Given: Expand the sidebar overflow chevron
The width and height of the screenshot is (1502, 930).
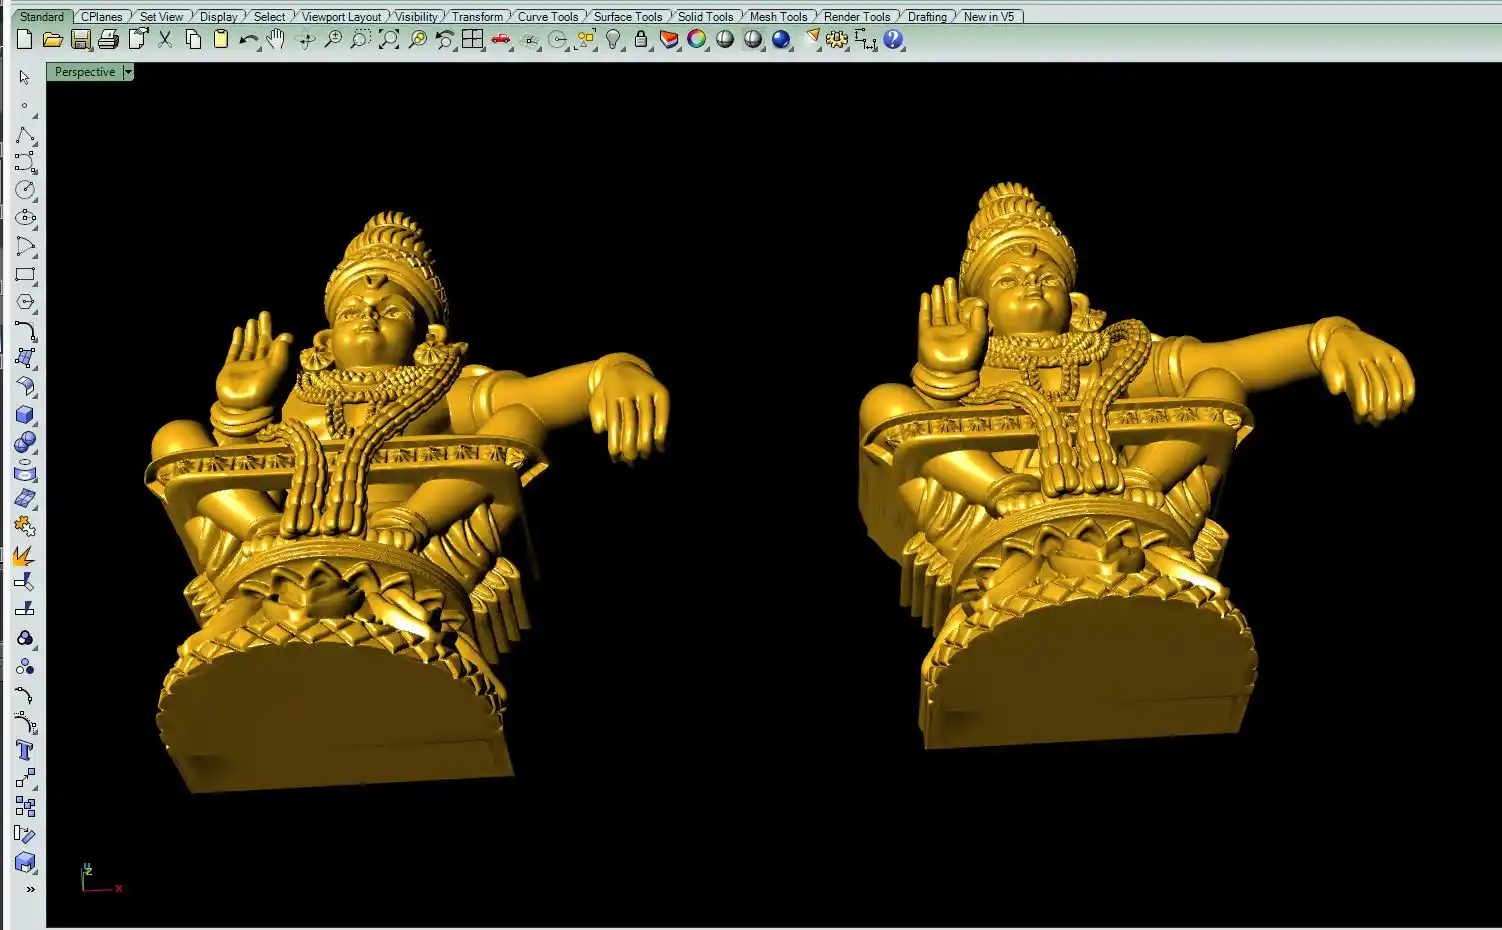Looking at the screenshot, I should coord(30,889).
